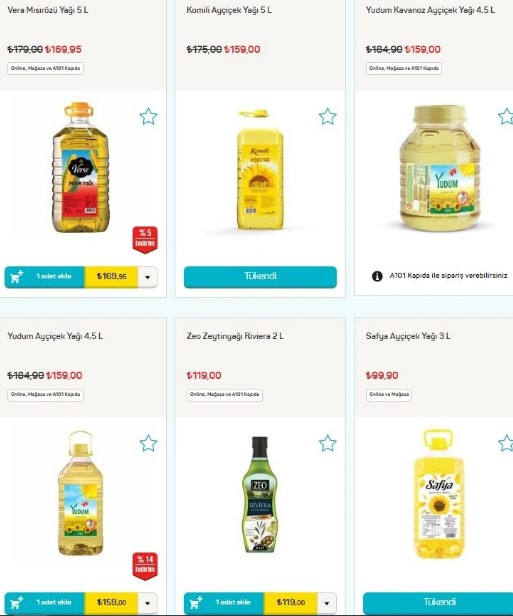
Task: Toggle favorite star for Komili Ayçiçek Yağı
Action: 328,116
